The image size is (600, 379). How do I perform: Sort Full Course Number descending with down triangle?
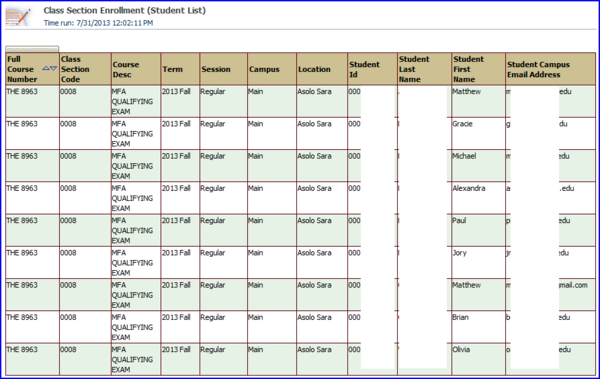point(54,69)
